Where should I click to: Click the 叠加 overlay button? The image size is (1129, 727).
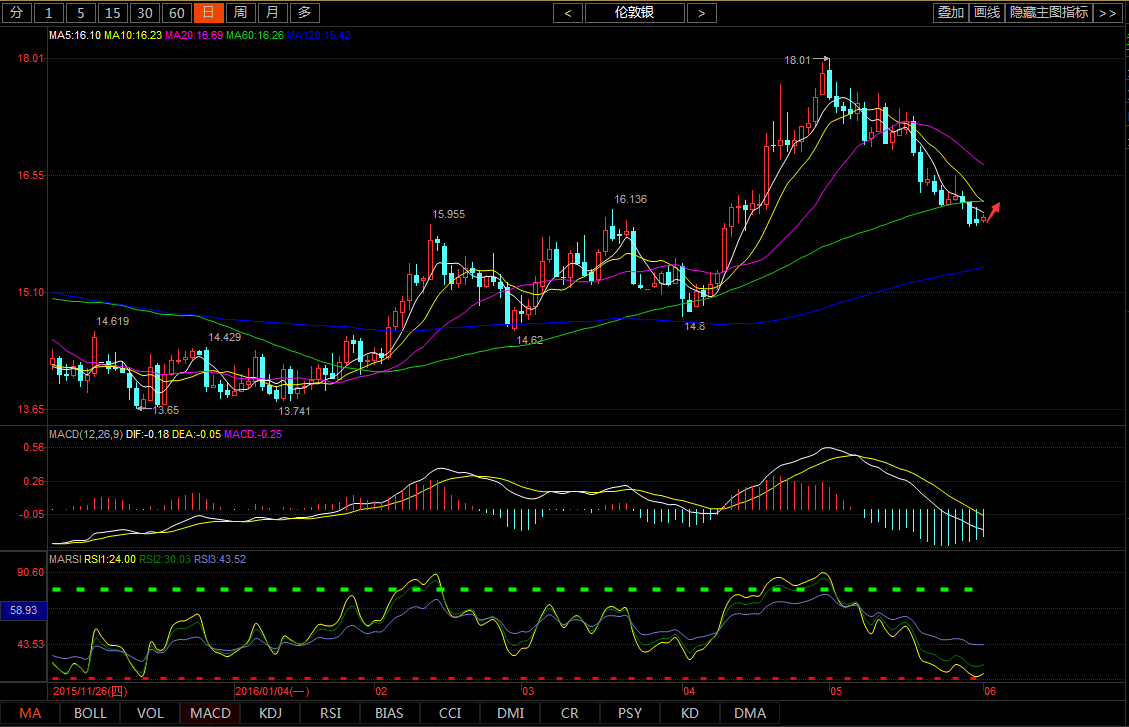tap(950, 13)
